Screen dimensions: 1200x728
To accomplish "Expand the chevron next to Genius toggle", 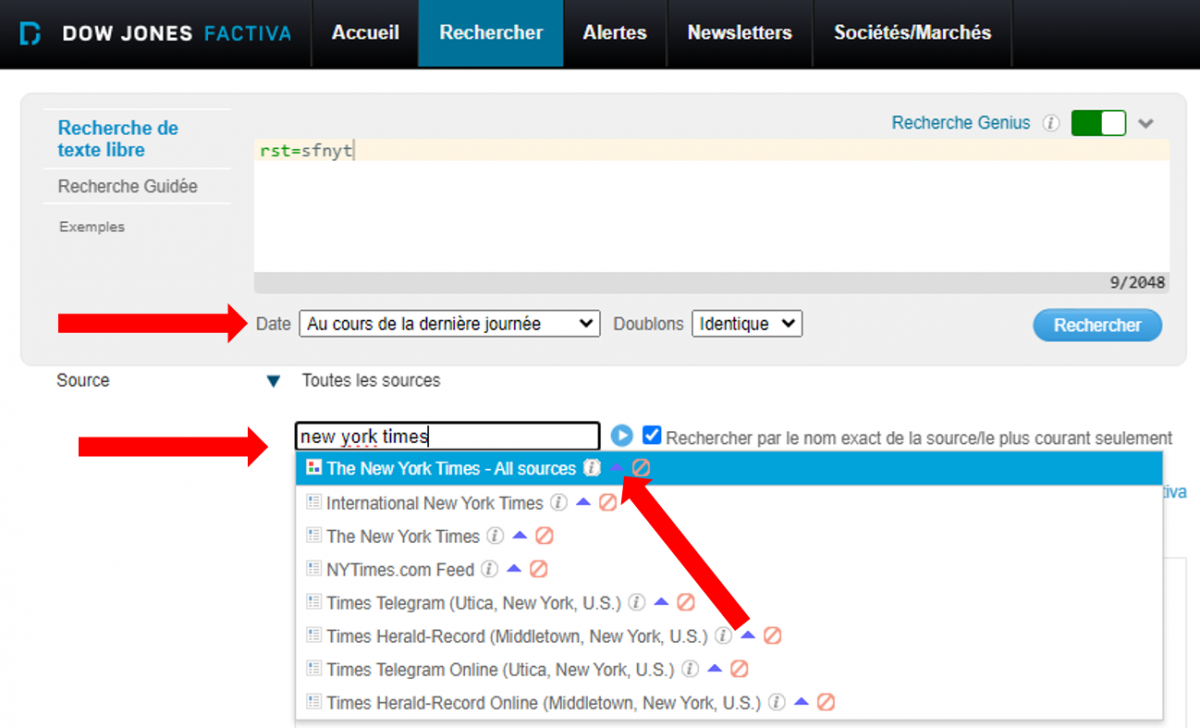I will [x=1146, y=124].
